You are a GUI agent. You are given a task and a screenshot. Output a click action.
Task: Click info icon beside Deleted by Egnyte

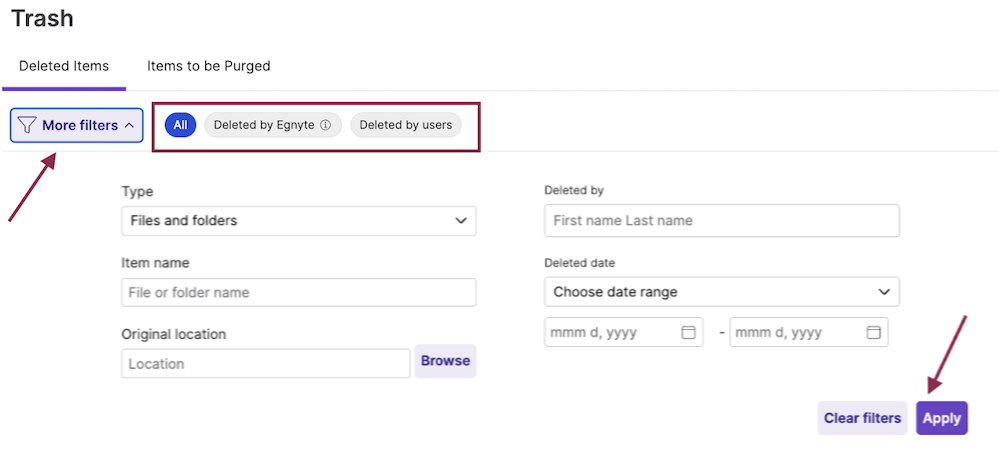pyautogui.click(x=325, y=126)
